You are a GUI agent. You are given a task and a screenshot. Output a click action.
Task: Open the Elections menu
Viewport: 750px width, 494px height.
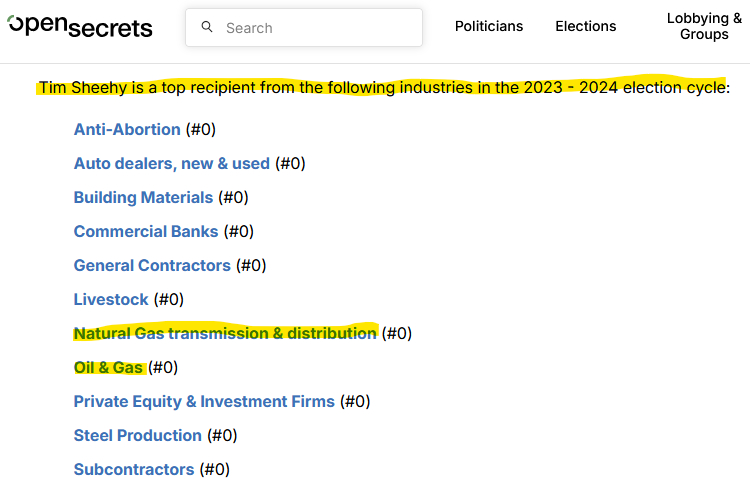pos(586,26)
